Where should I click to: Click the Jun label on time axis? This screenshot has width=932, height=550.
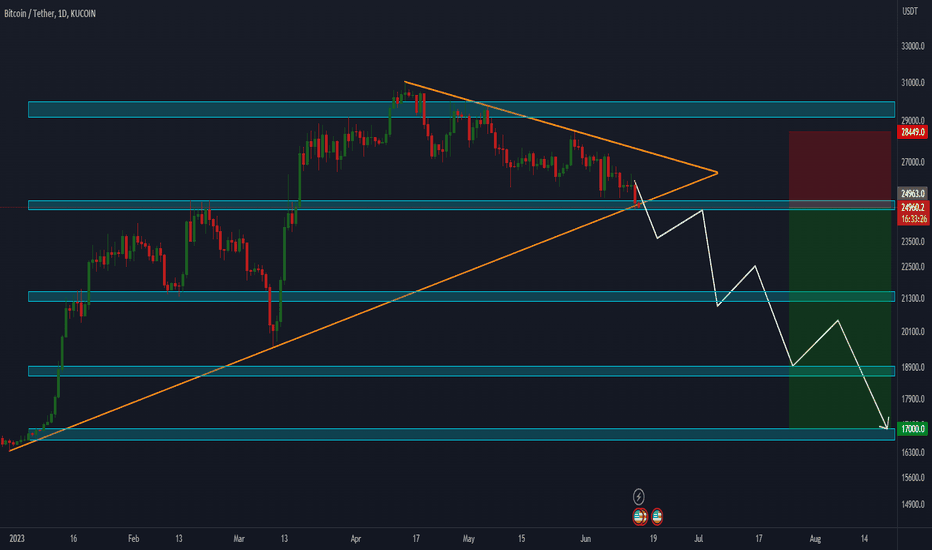coord(585,539)
